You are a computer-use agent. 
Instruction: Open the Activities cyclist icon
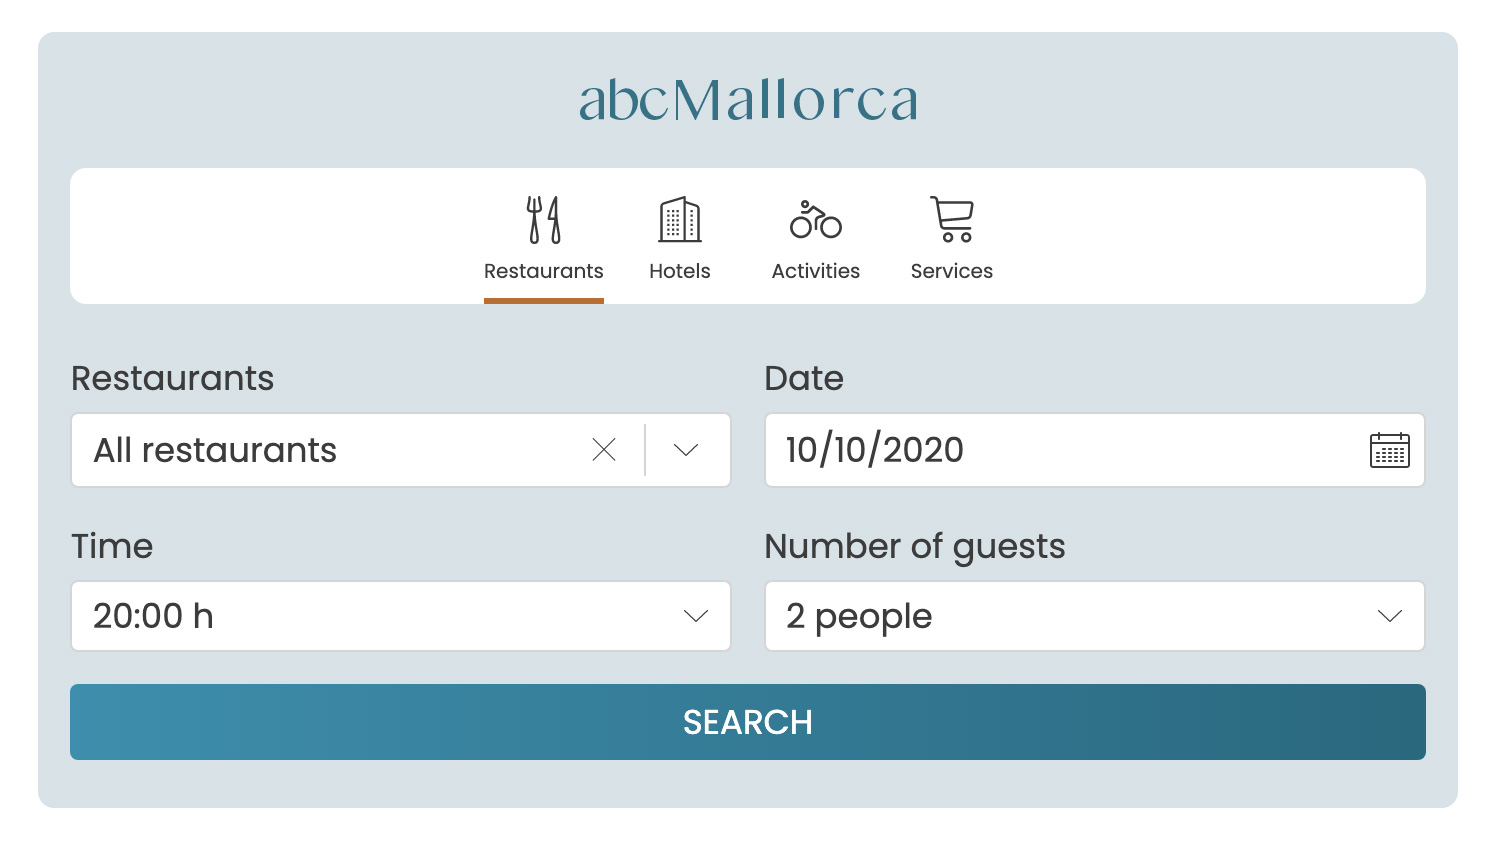click(816, 220)
